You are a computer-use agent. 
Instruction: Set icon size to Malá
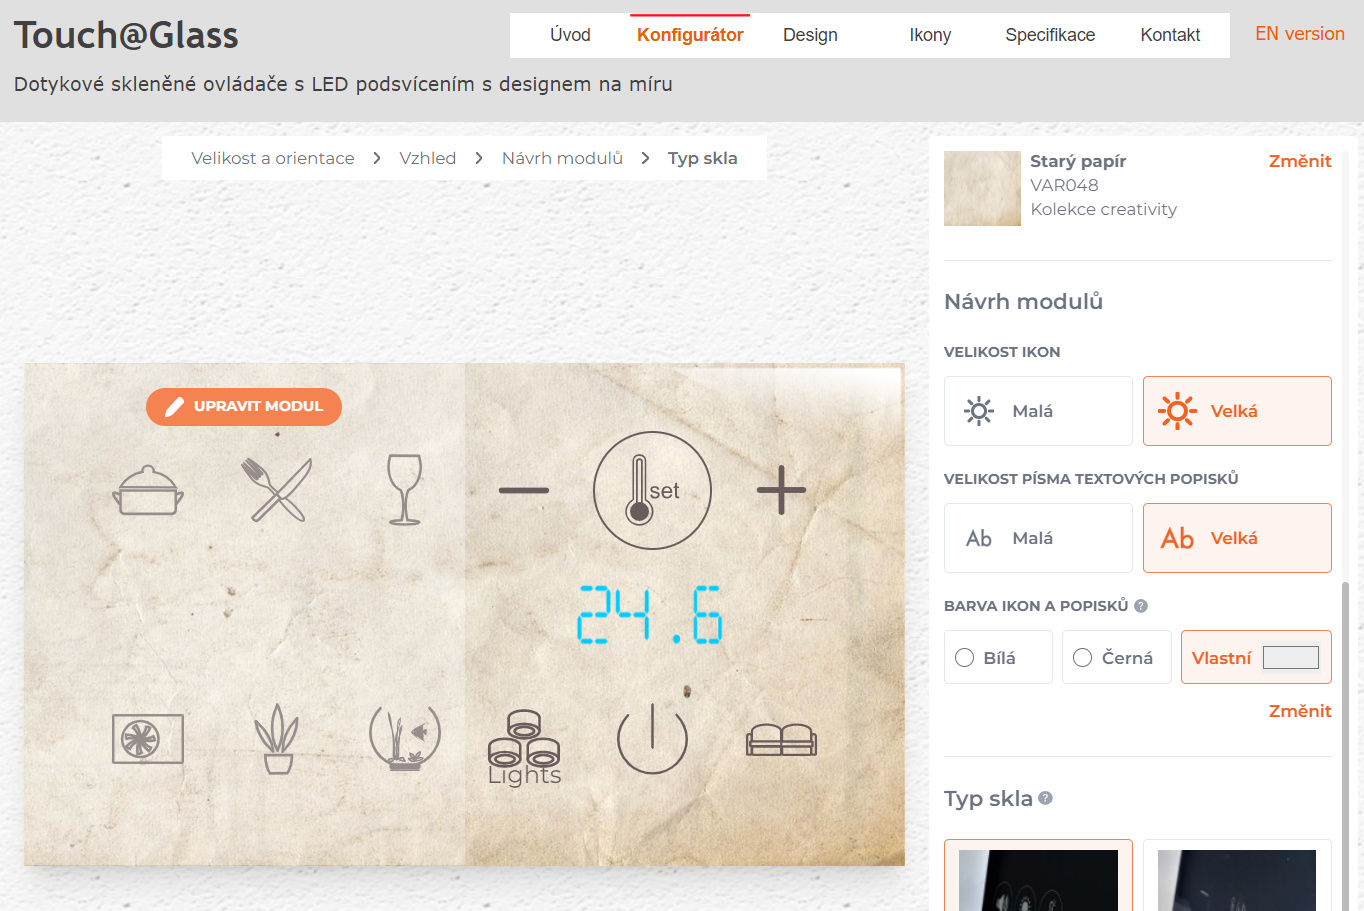[1037, 411]
